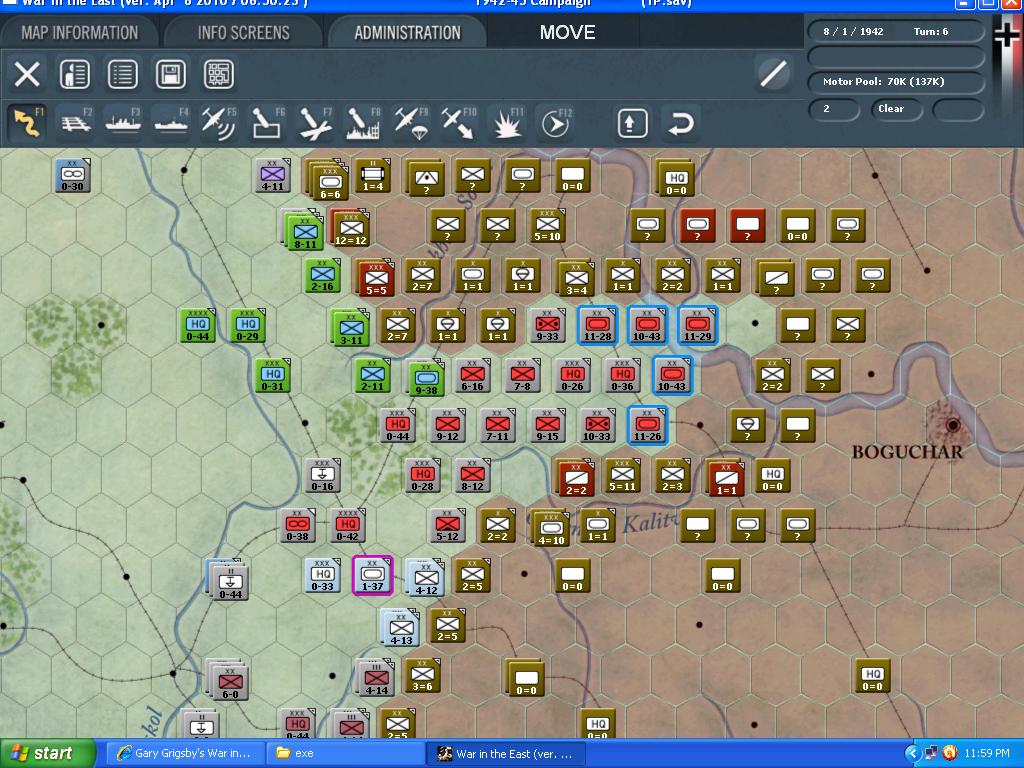The height and width of the screenshot is (768, 1024).
Task: Open the exe folder taskbar item
Action: [x=346, y=754]
